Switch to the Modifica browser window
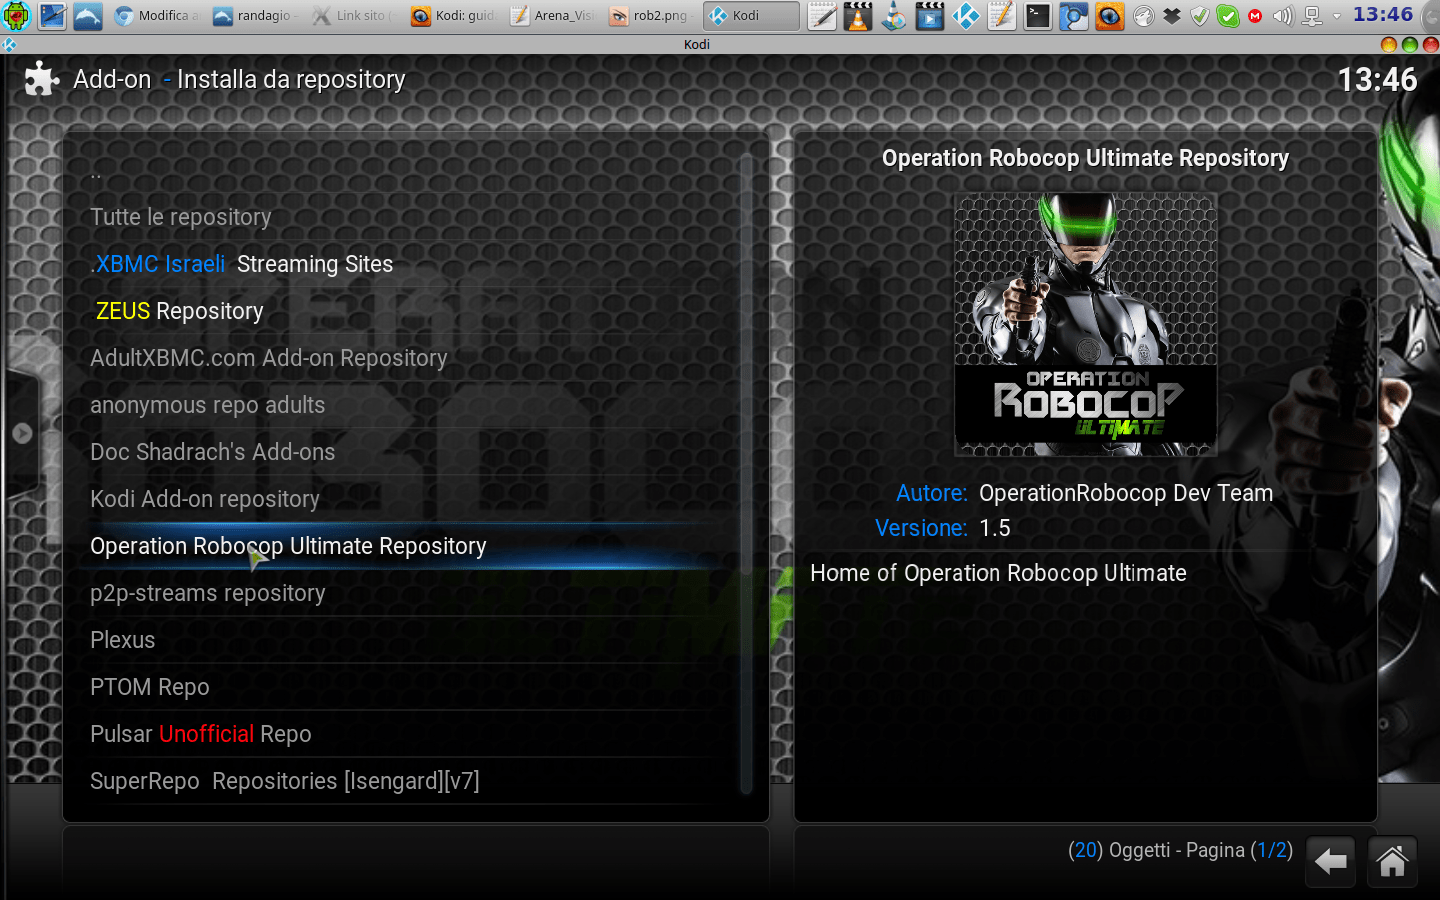The height and width of the screenshot is (900, 1440). pyautogui.click(x=156, y=15)
